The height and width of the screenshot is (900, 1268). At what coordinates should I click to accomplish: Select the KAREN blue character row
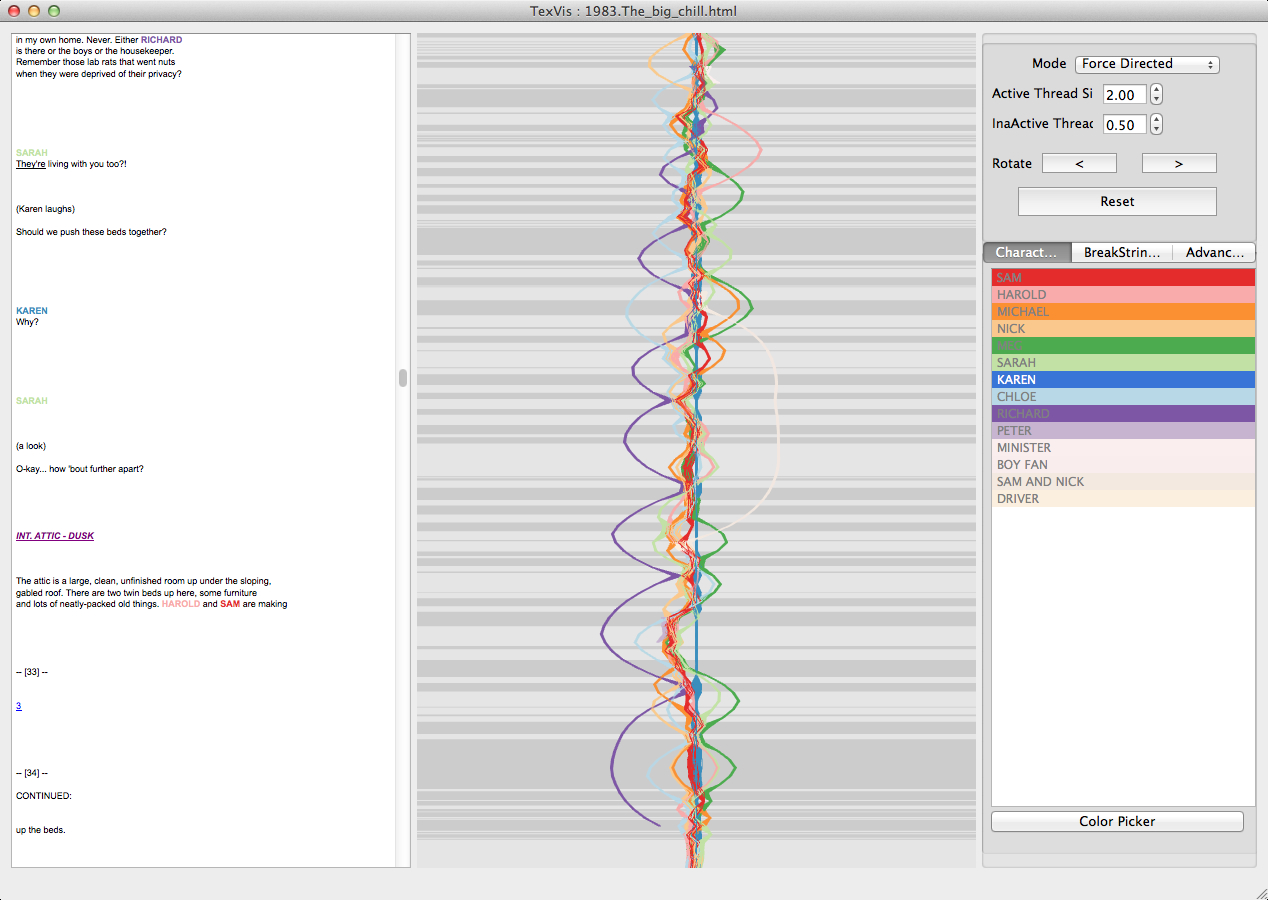pos(1123,380)
